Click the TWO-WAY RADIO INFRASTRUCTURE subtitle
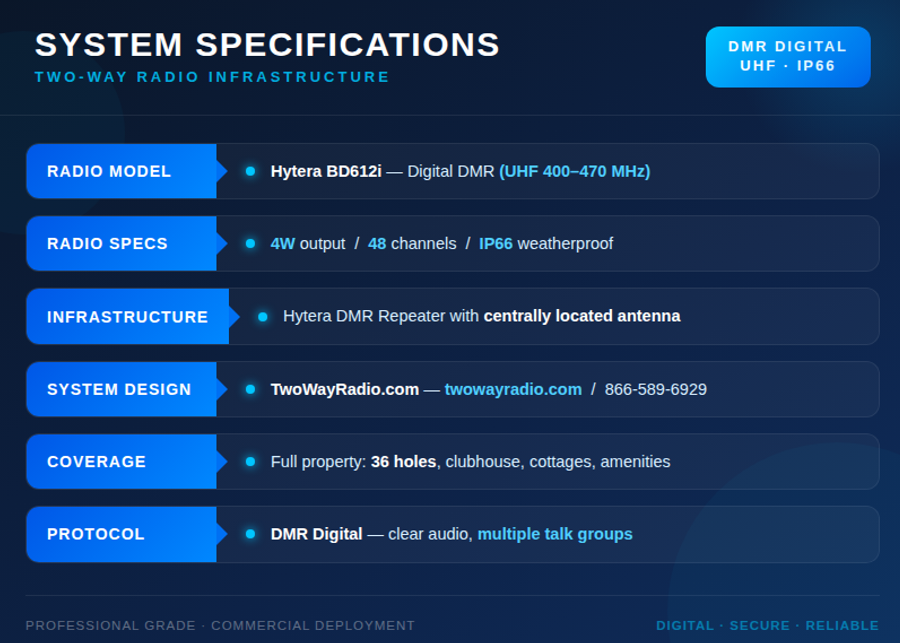This screenshot has height=643, width=900. (x=212, y=77)
